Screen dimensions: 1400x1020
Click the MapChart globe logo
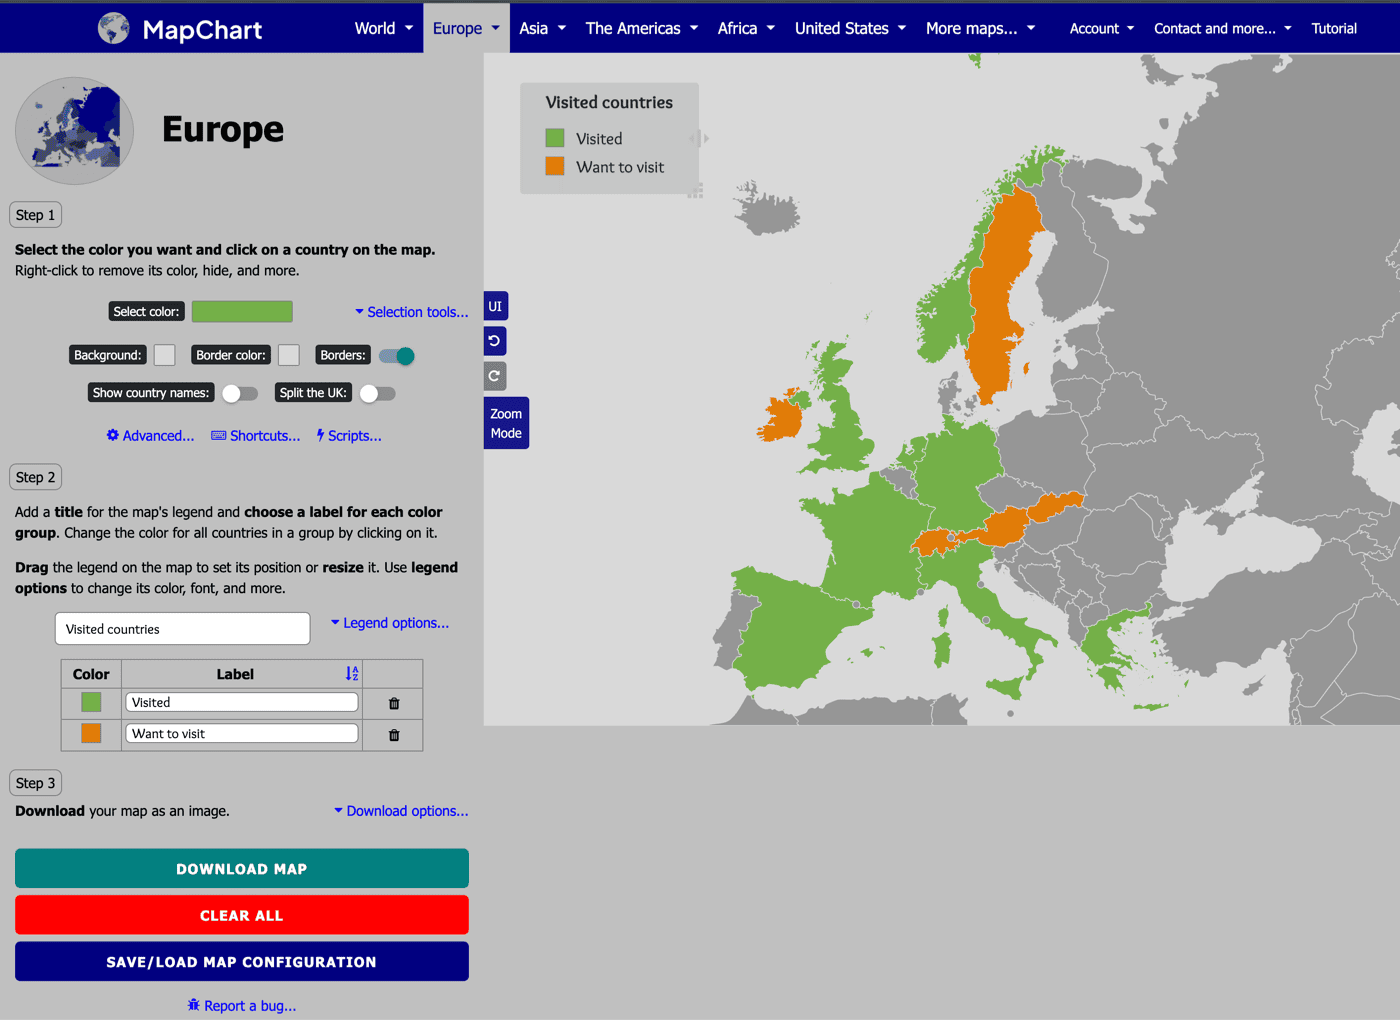click(114, 28)
